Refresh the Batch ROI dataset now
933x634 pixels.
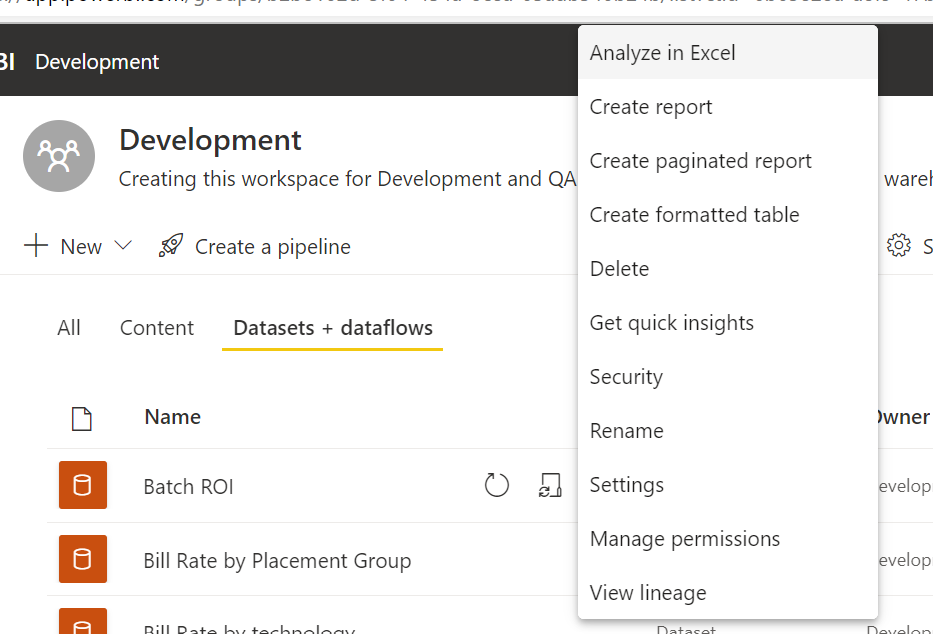497,485
